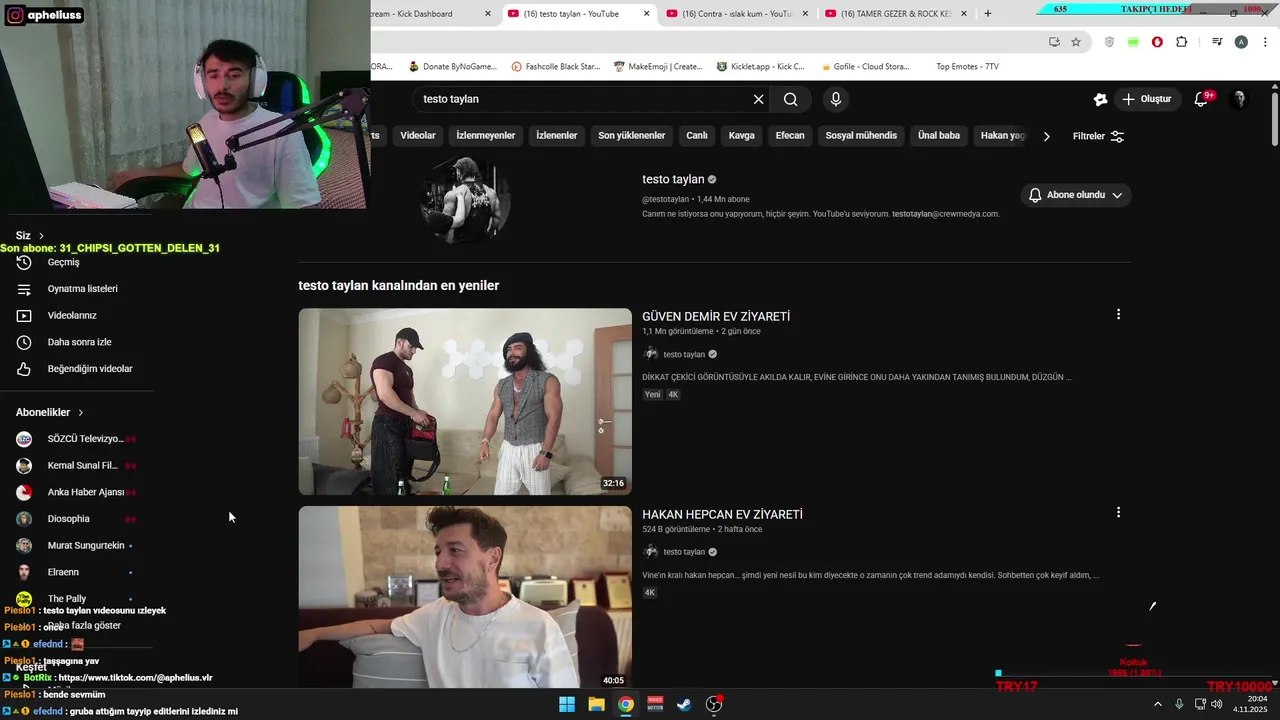Play the GÜVEN DEMİR video thumbnail
The height and width of the screenshot is (720, 1280).
pos(465,401)
